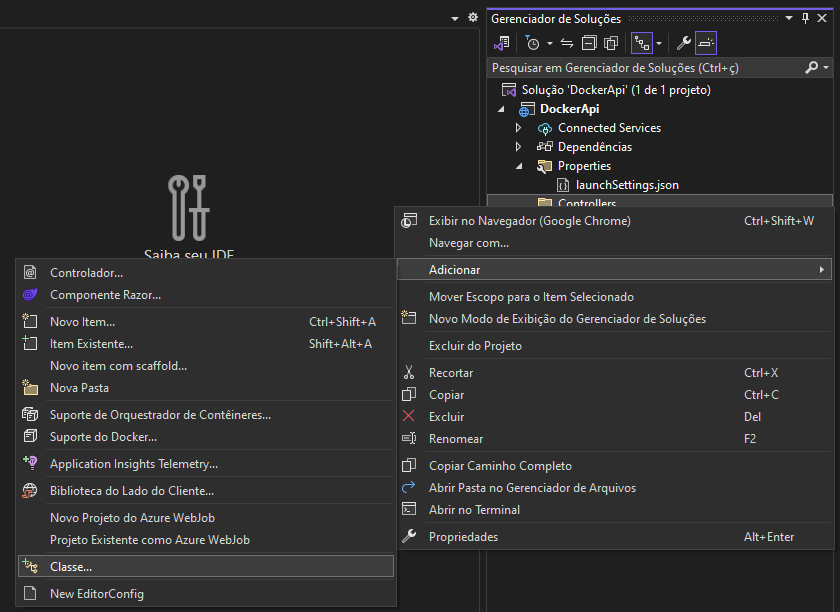The height and width of the screenshot is (612, 840).
Task: Open pending changes filter dropdown arrow
Action: point(550,43)
